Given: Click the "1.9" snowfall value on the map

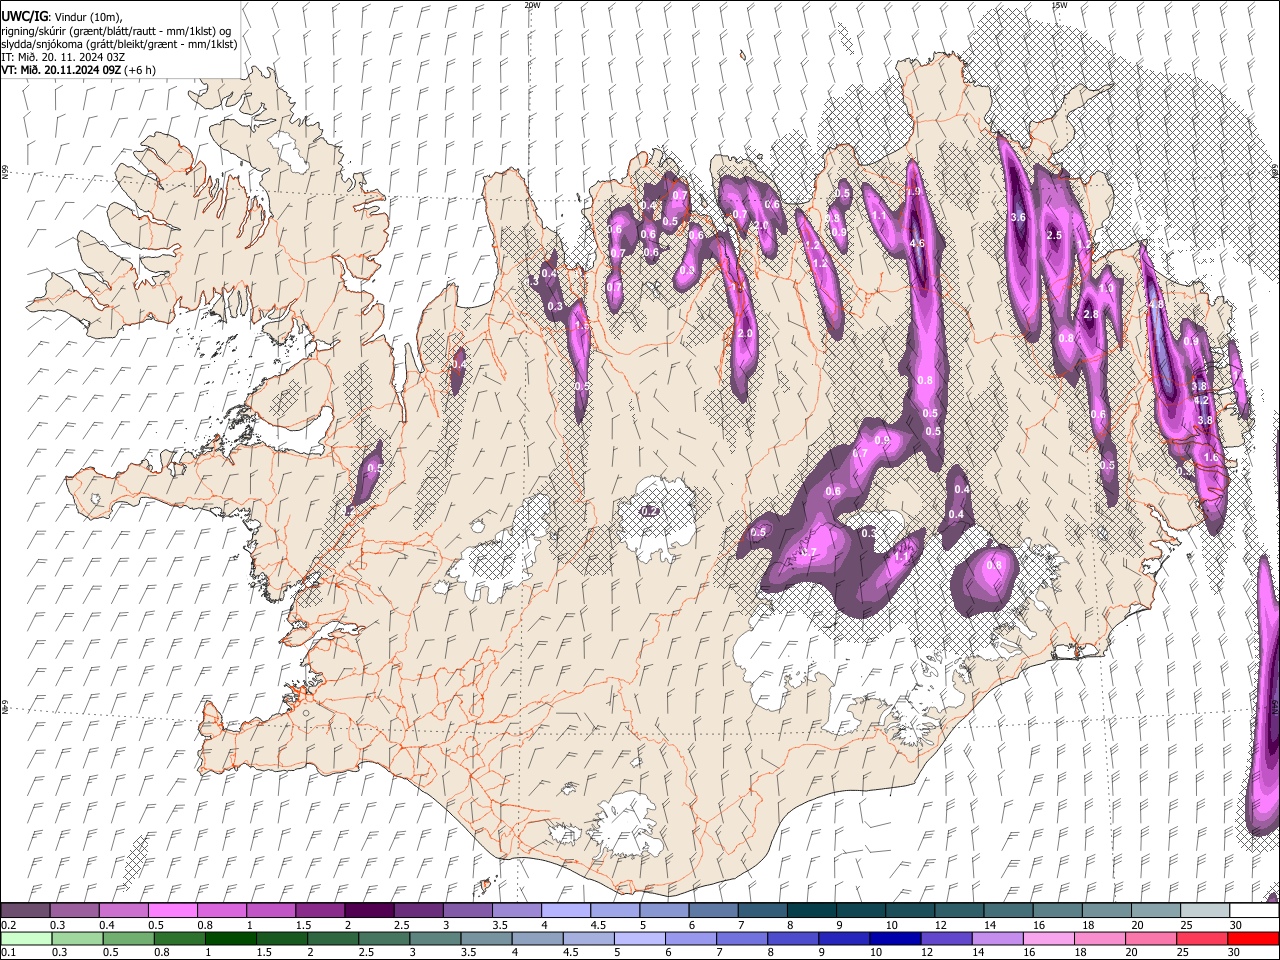Looking at the screenshot, I should (912, 191).
